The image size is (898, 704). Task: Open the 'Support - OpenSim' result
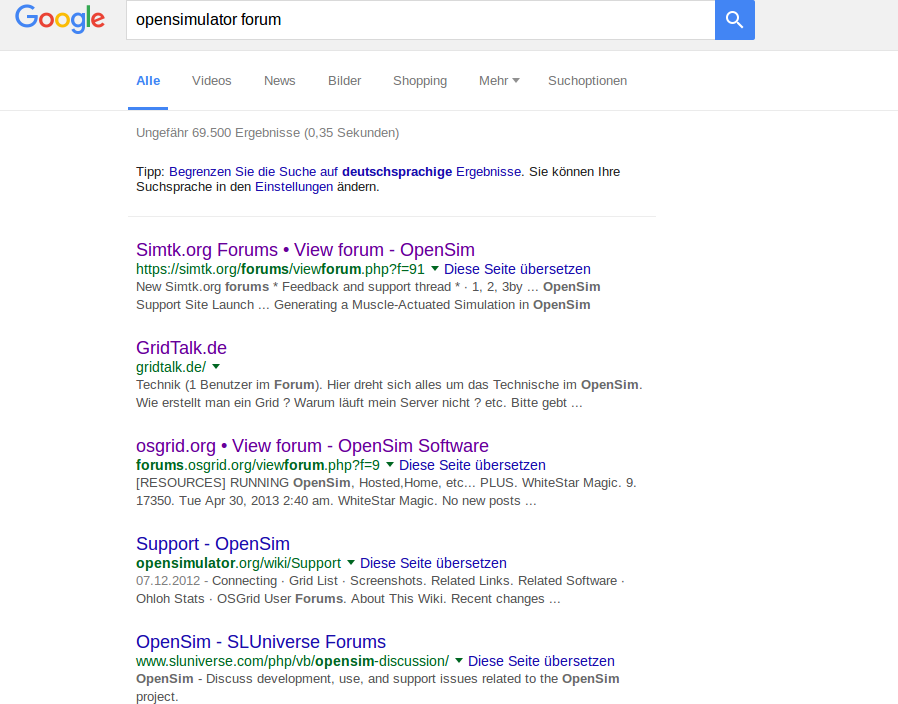coord(213,544)
